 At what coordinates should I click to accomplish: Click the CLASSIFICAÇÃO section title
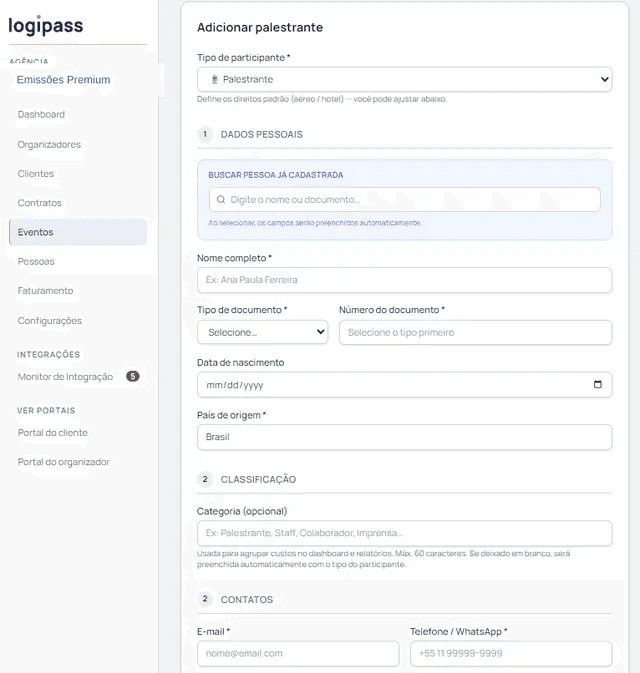[258, 479]
